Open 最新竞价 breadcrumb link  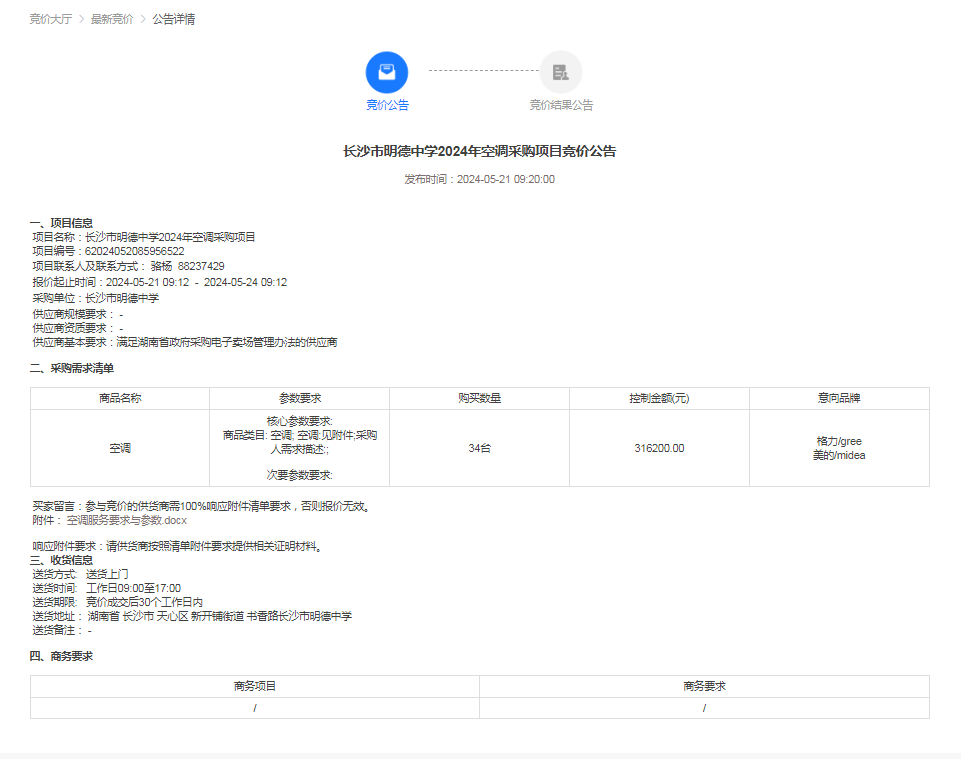point(112,19)
